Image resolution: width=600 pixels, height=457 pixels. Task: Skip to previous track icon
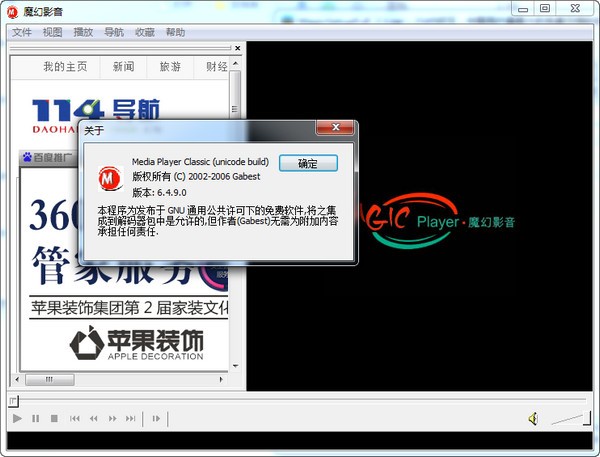point(75,418)
